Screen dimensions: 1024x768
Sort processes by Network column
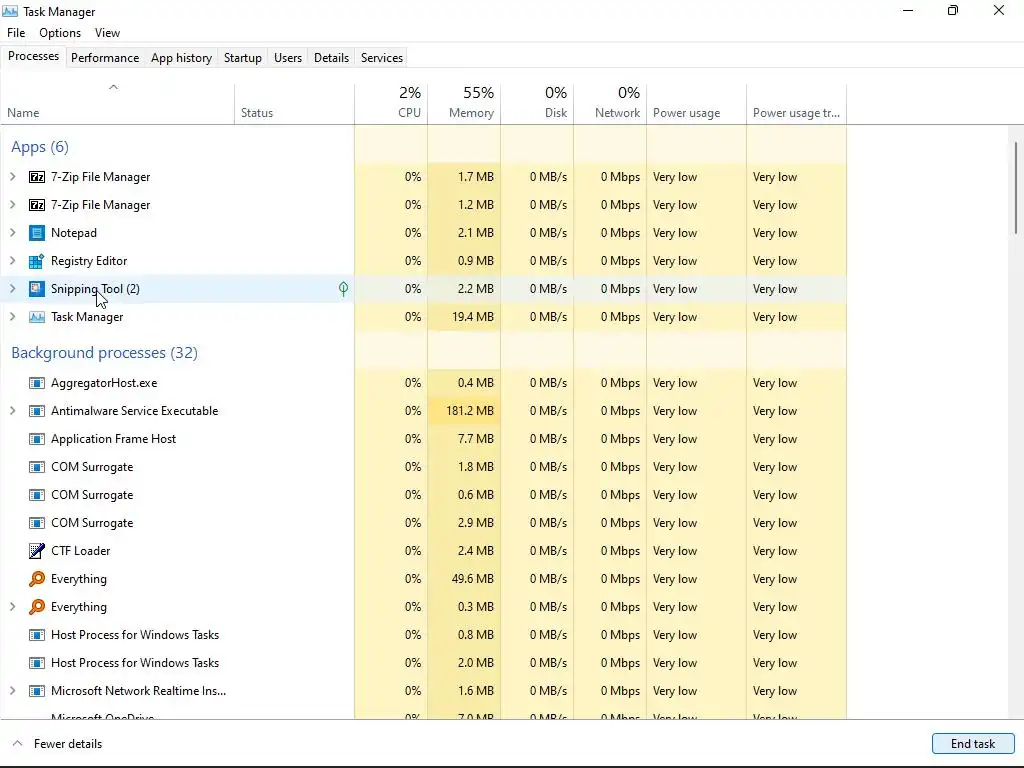point(610,104)
